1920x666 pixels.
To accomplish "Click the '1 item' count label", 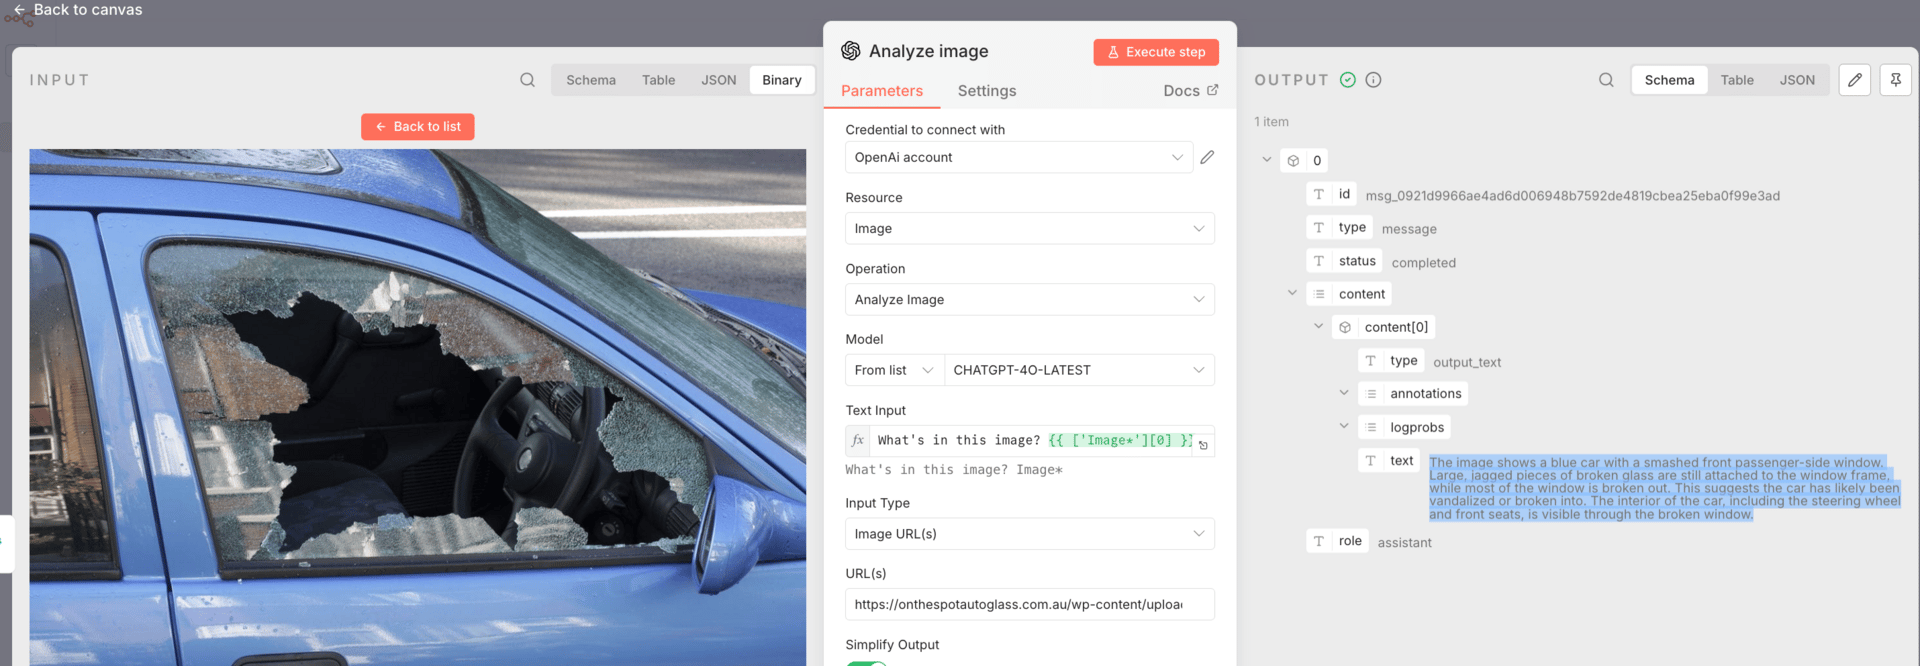I will (1271, 122).
